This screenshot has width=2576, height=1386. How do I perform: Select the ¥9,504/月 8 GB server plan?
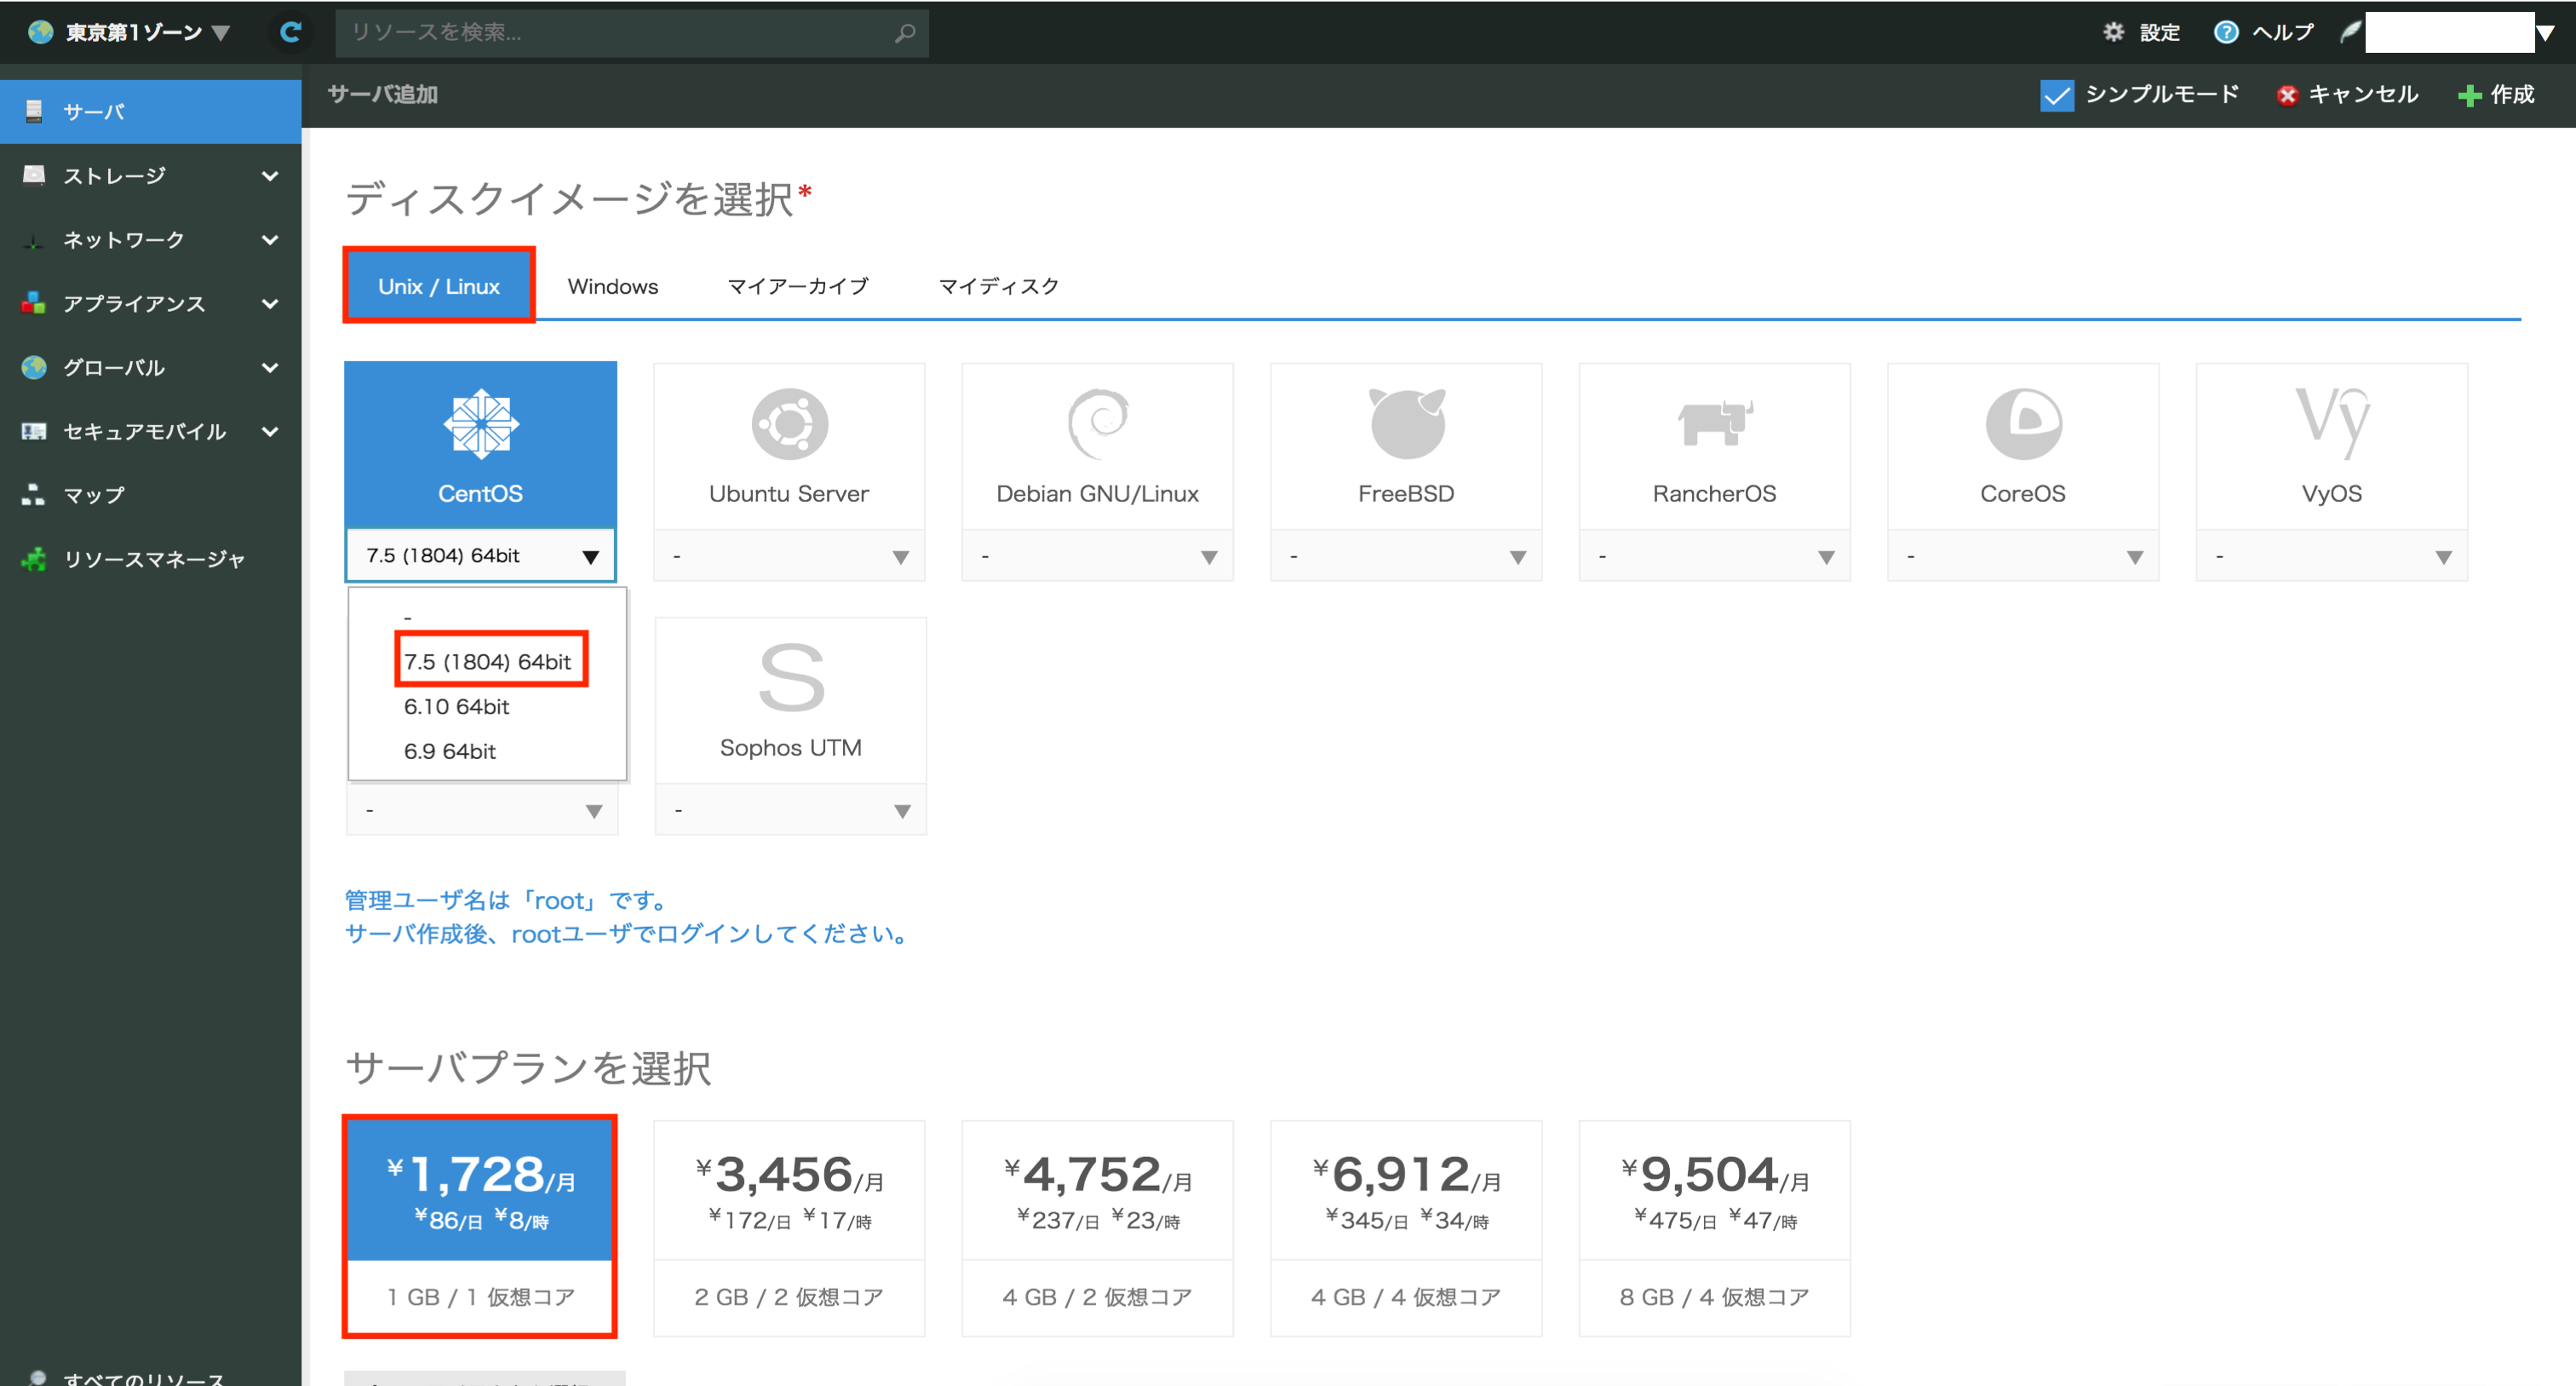pos(1714,1227)
